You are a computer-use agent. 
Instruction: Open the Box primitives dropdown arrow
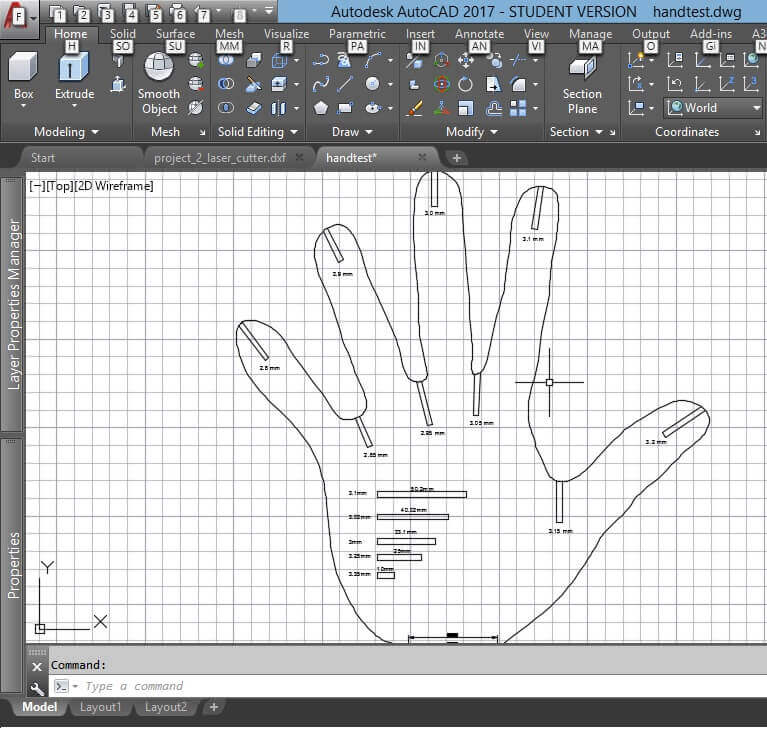coord(23,106)
